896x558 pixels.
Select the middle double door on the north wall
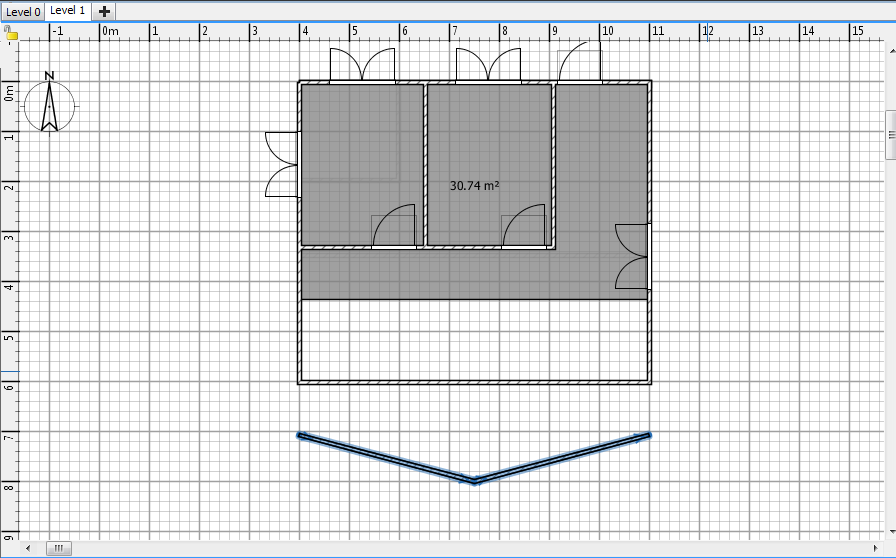tap(488, 65)
